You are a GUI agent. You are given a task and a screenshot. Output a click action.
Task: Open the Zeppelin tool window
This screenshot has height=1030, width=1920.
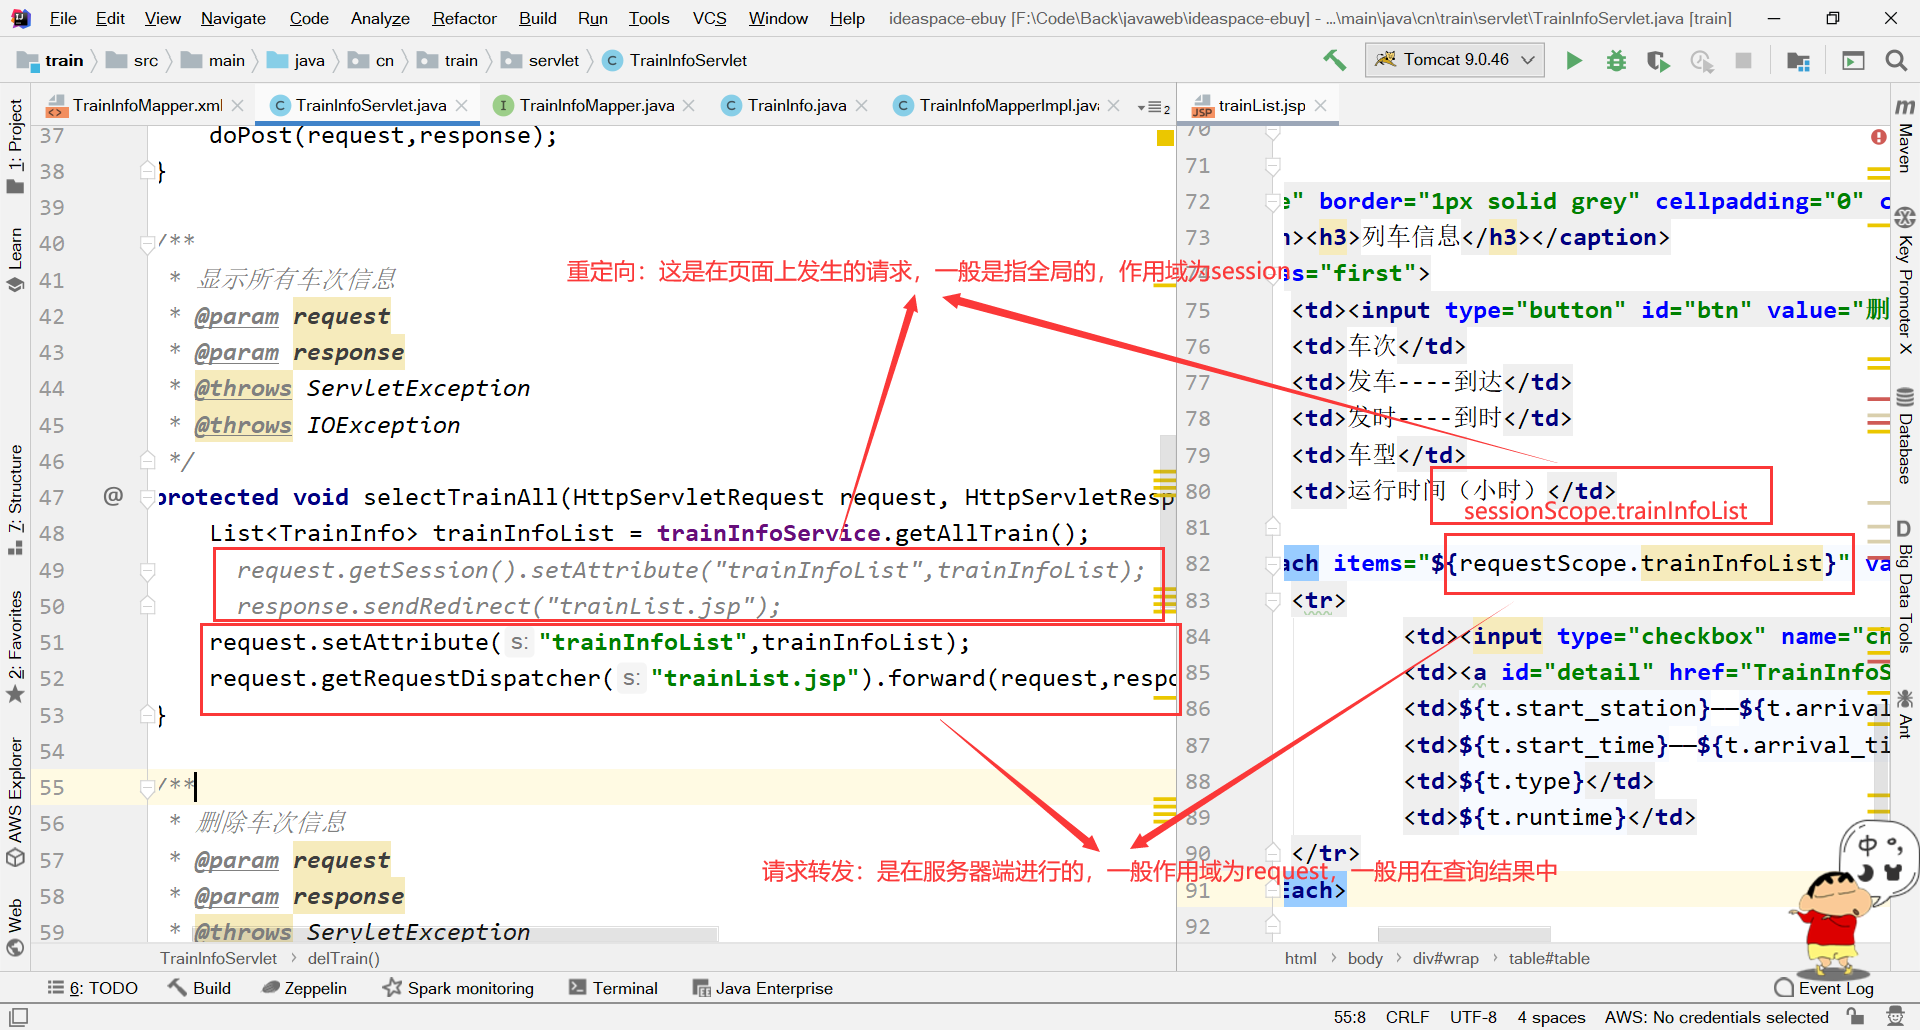click(305, 988)
